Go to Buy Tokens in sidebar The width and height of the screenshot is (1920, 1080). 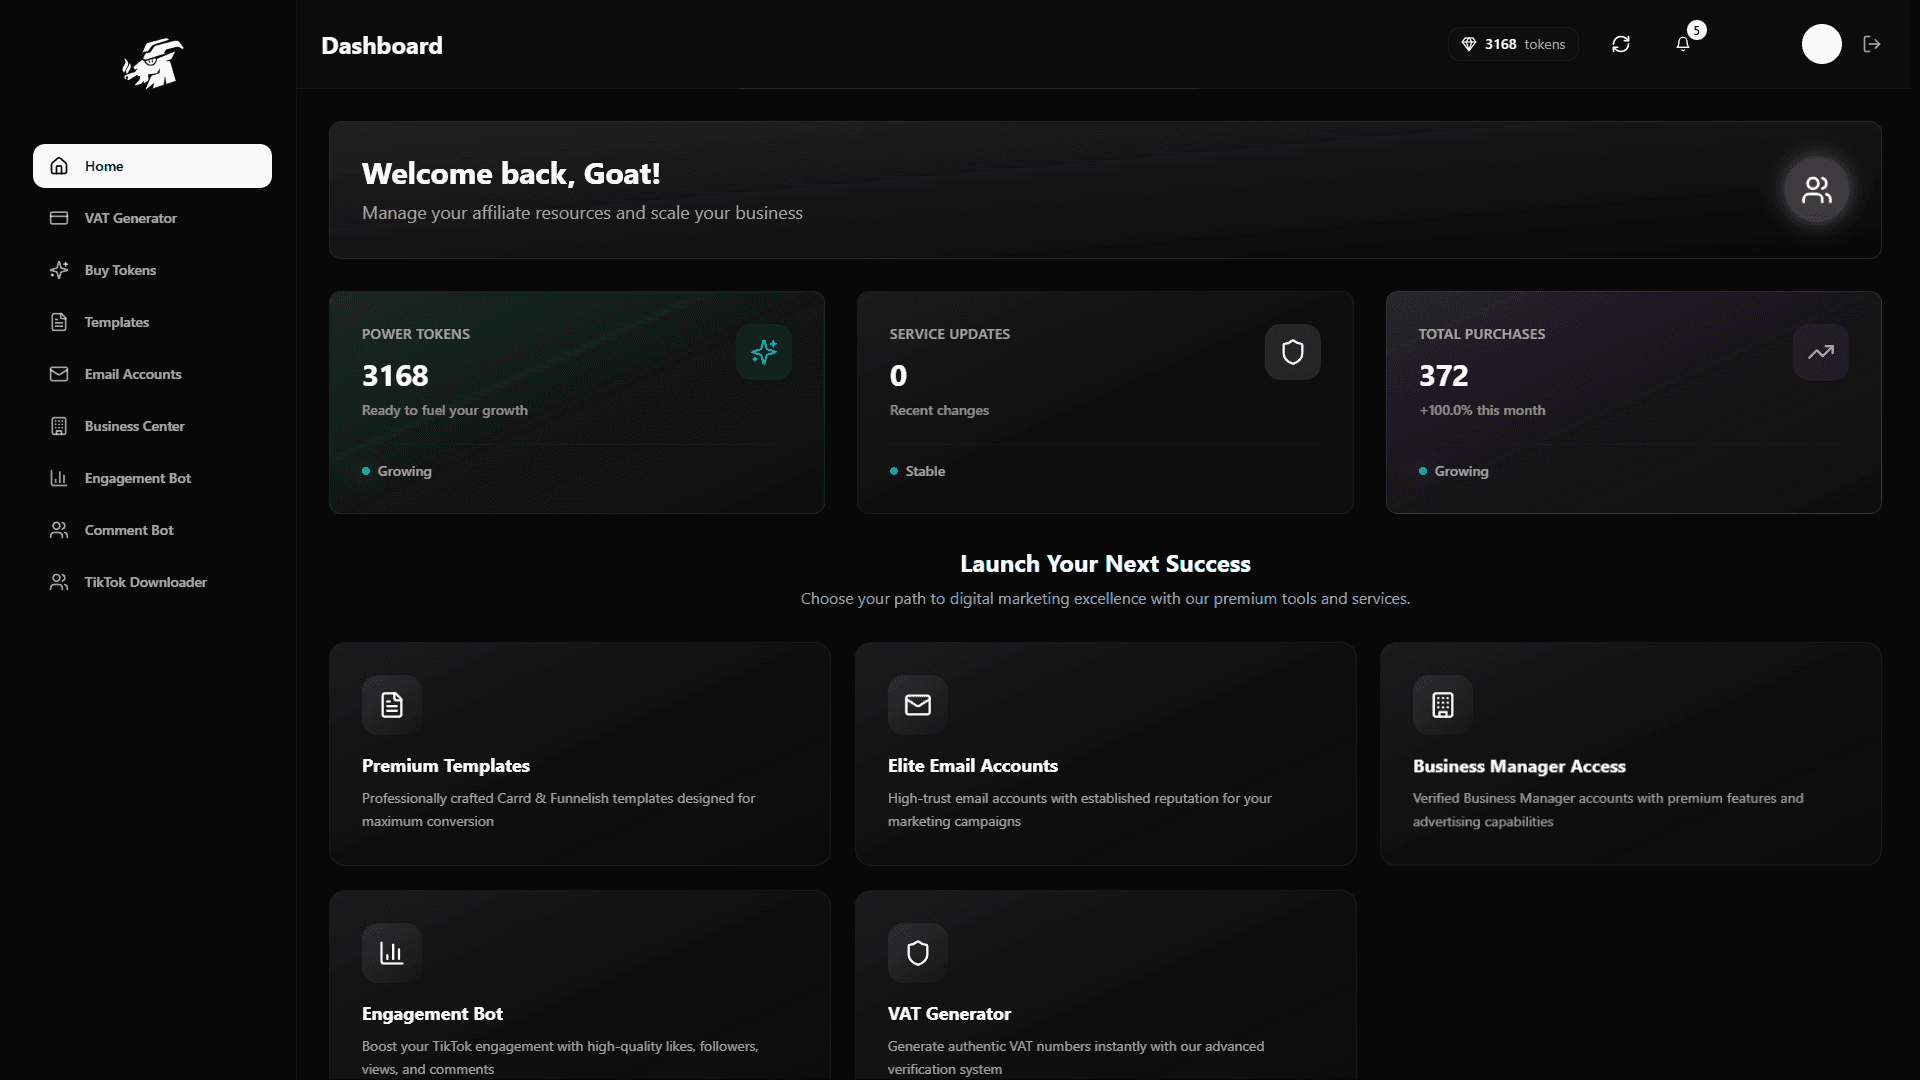120,270
